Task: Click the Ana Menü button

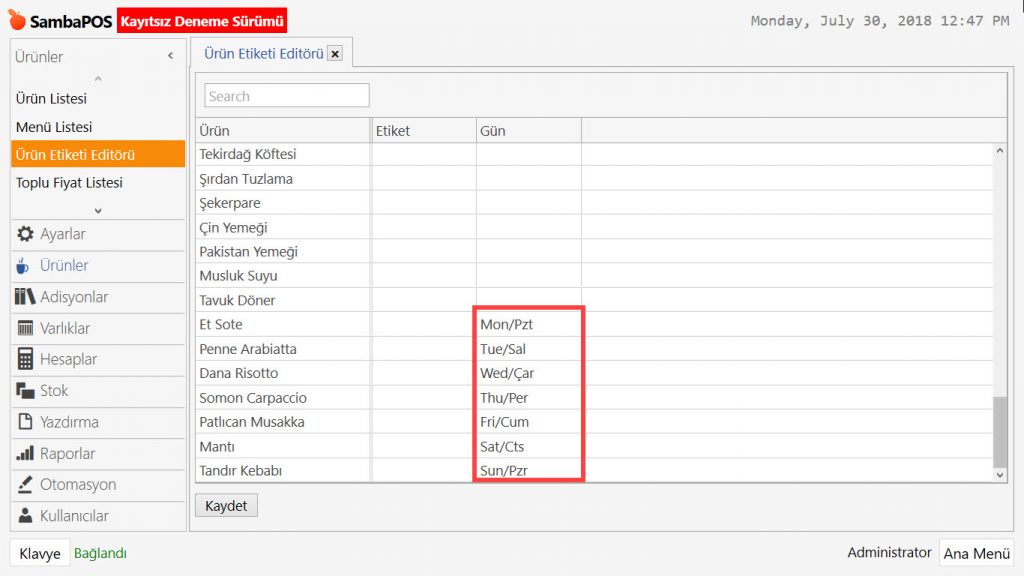Action: tap(976, 553)
